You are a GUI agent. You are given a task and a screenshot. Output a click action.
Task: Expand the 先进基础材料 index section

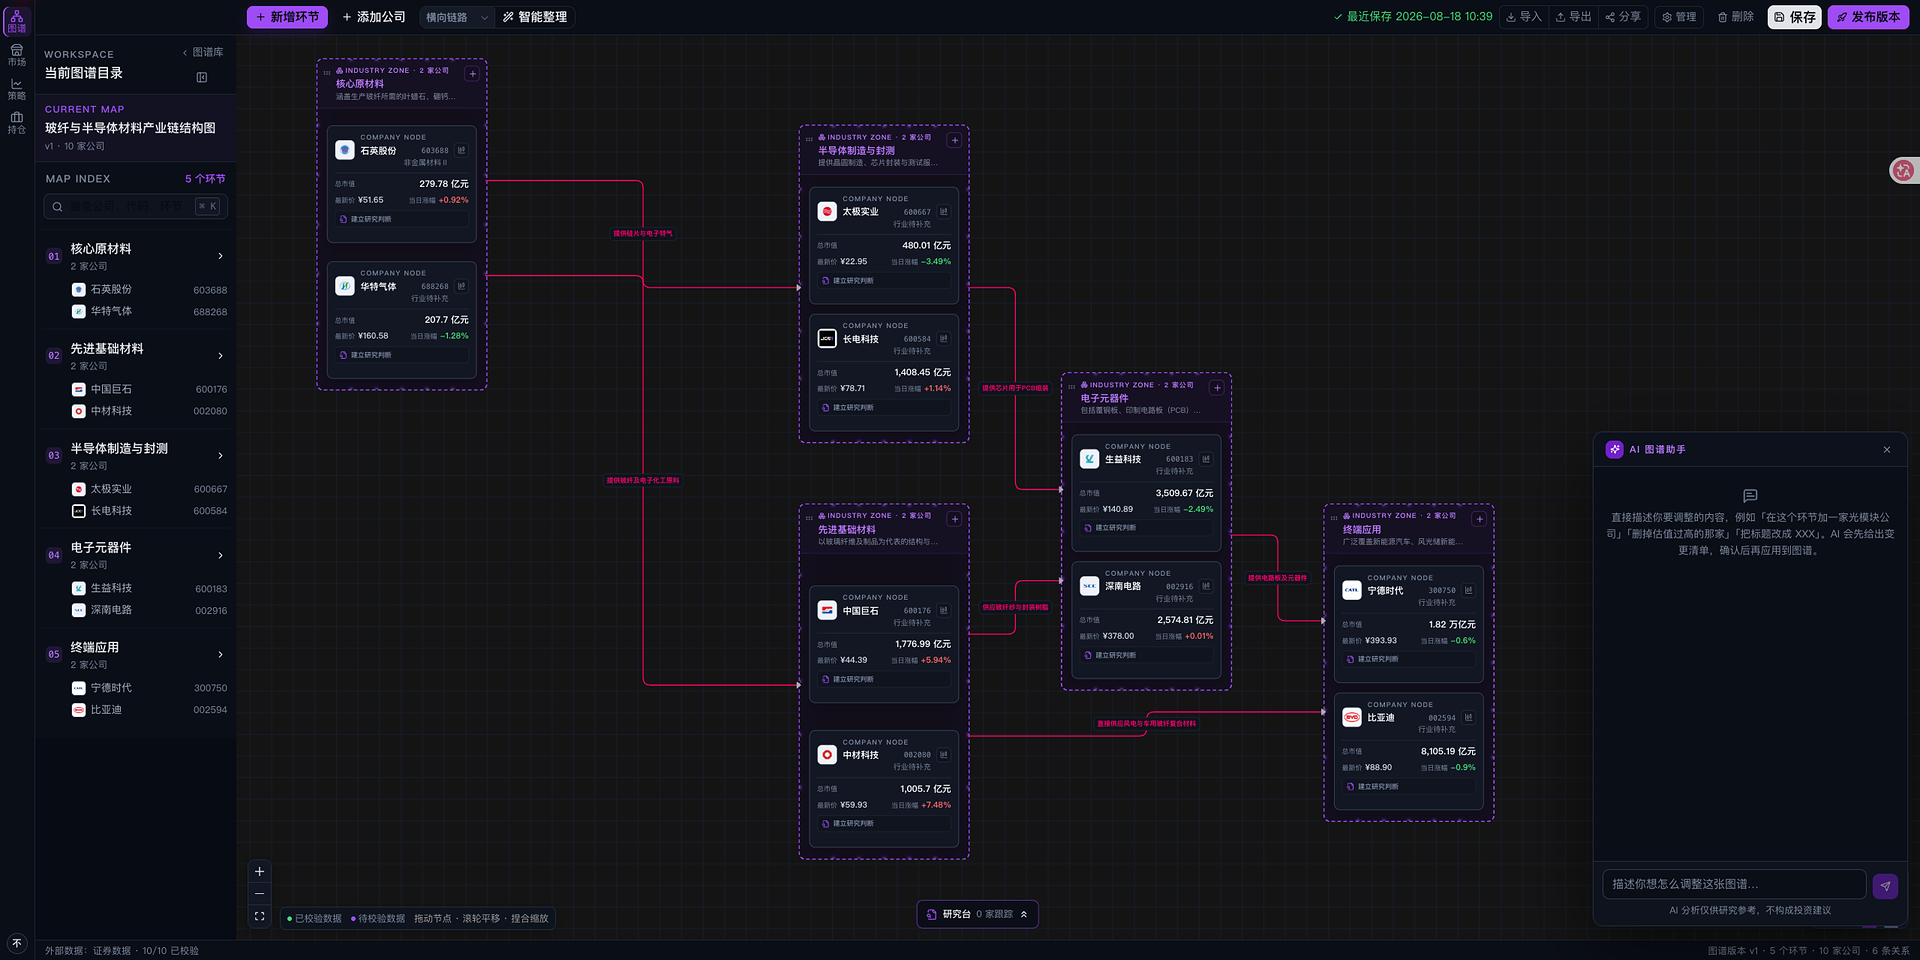pos(220,356)
